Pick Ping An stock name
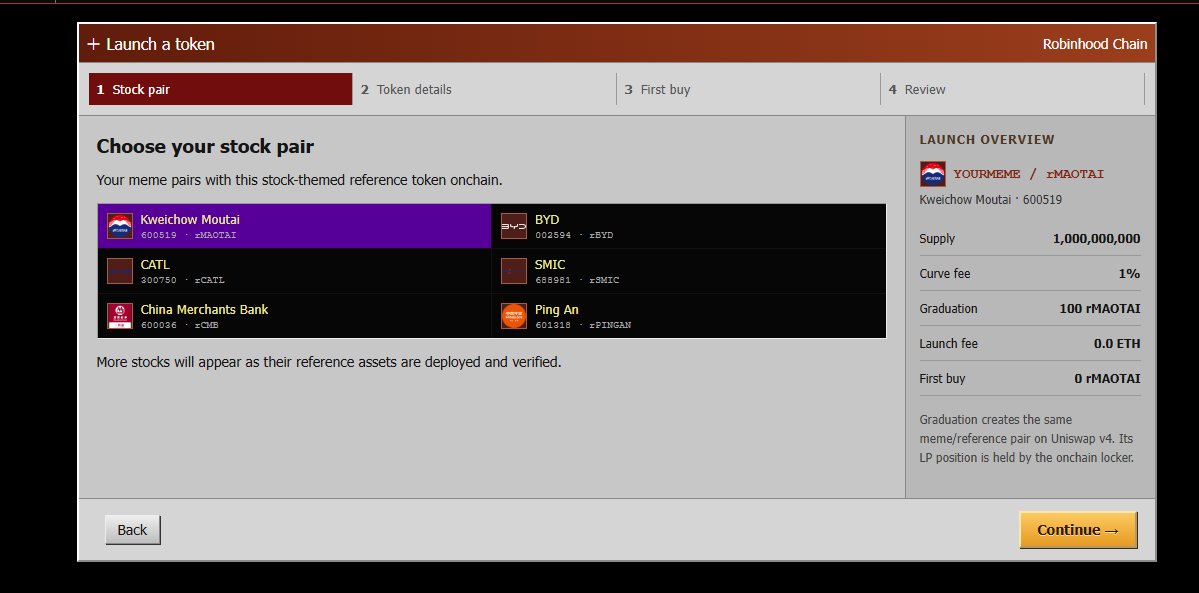The height and width of the screenshot is (593, 1199). [x=557, y=310]
